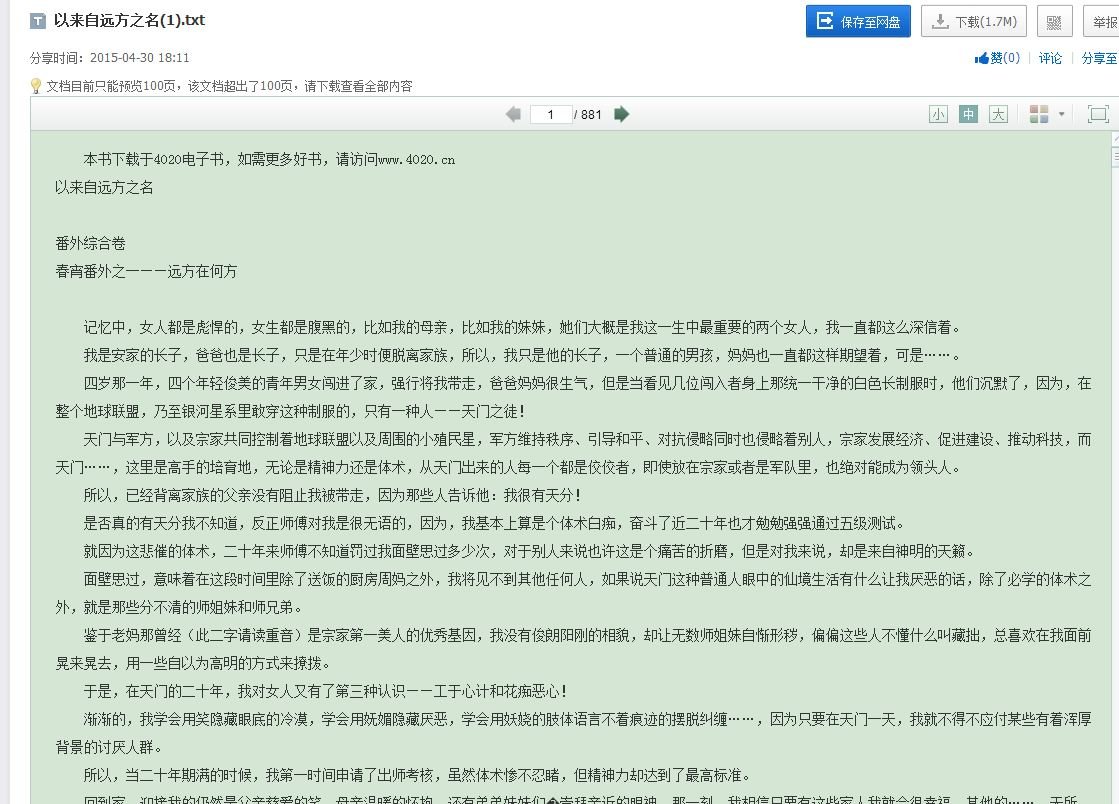Switch font size to 小 (small)
Screen dimensions: 1119x804
click(x=938, y=114)
